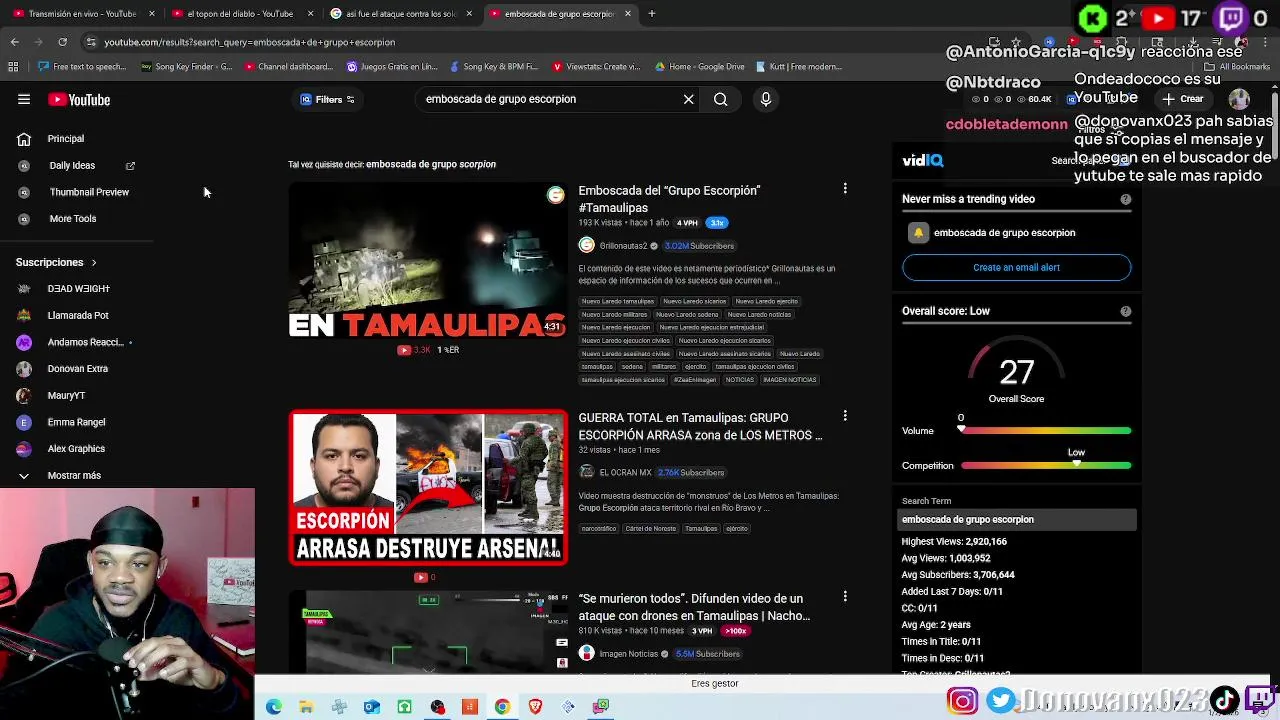Open the 'Channel dashboard' bookmark
This screenshot has width=1280, height=720.
288,67
